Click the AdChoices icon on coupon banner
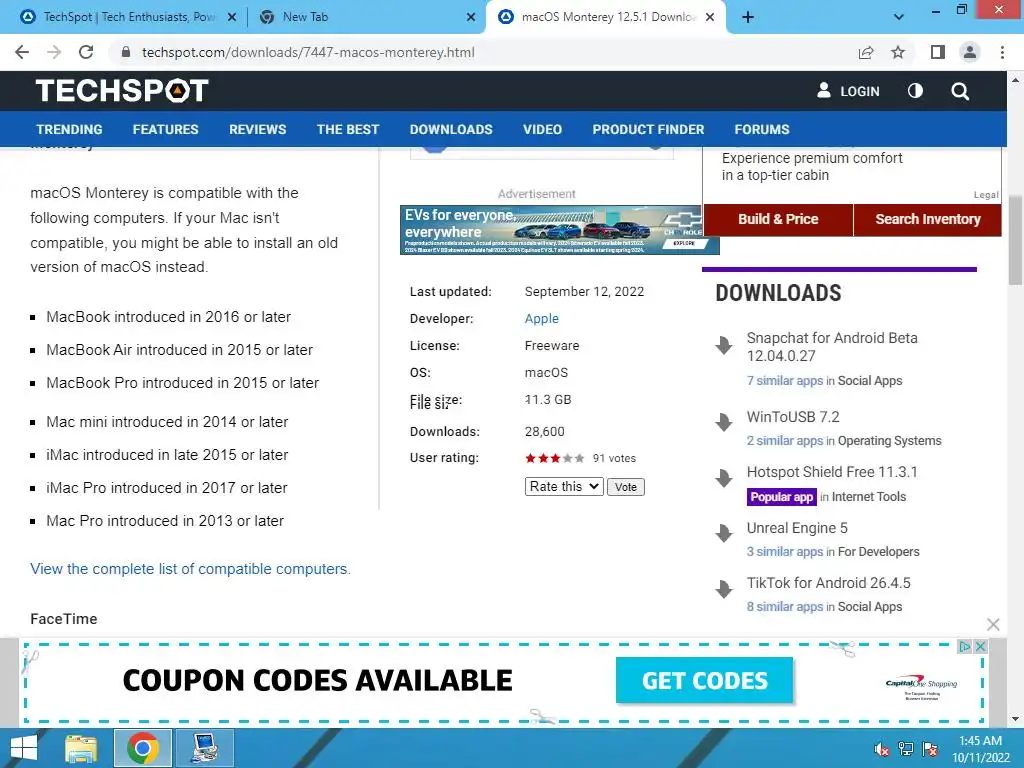The image size is (1024, 768). pyautogui.click(x=964, y=647)
